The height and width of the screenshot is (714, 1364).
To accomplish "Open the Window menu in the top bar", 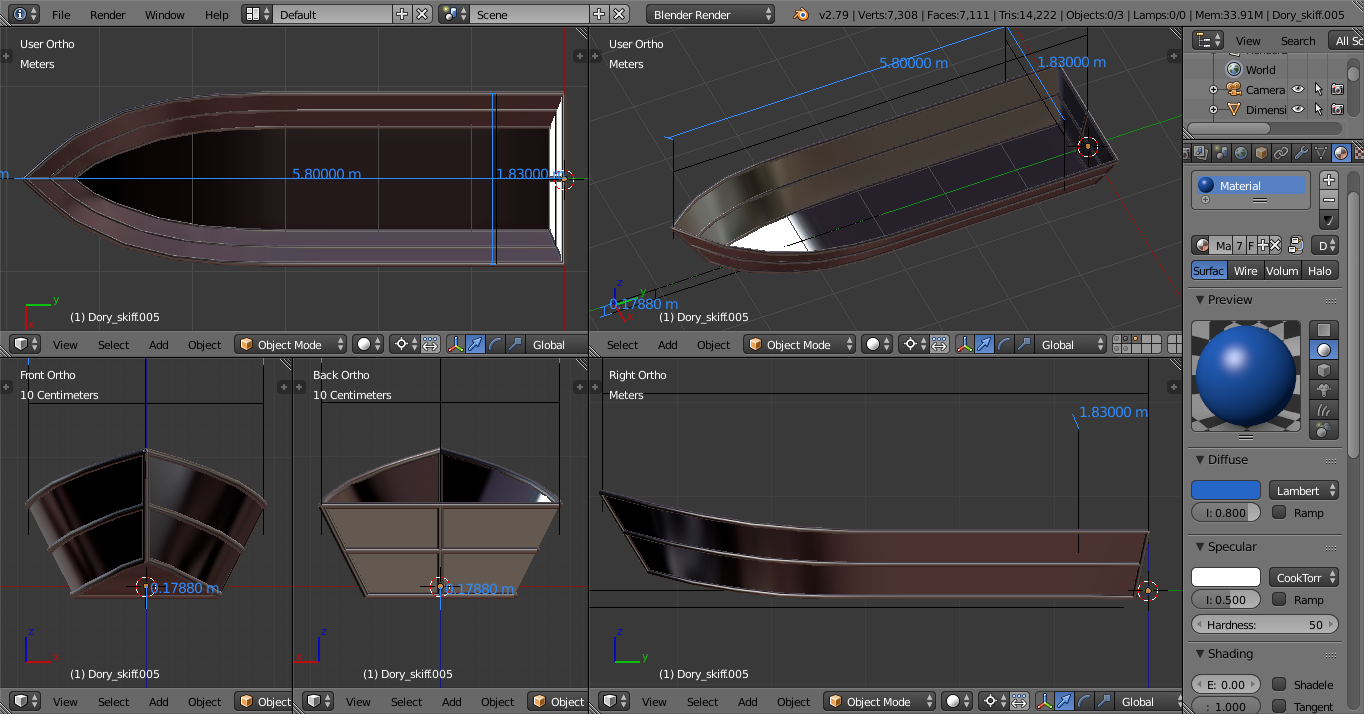I will pos(164,15).
